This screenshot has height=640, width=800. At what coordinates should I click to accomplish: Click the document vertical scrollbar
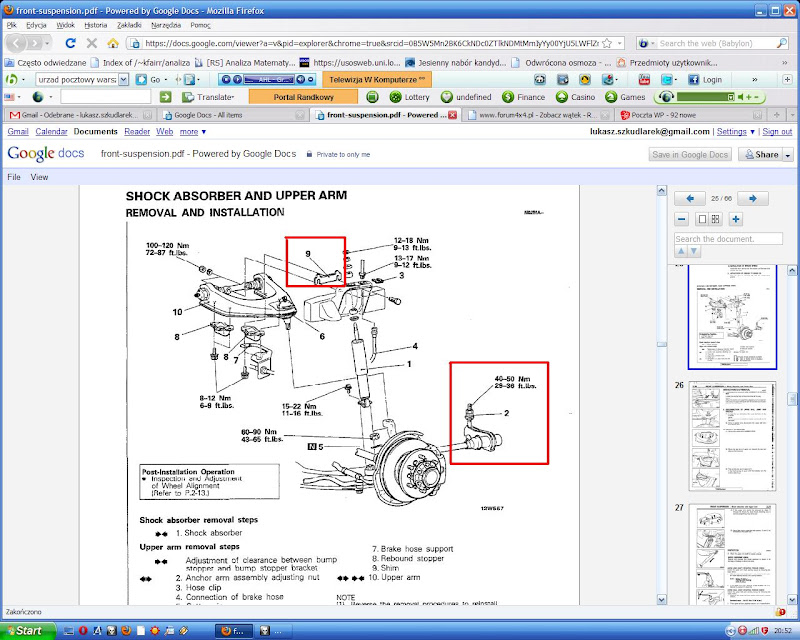[662, 395]
